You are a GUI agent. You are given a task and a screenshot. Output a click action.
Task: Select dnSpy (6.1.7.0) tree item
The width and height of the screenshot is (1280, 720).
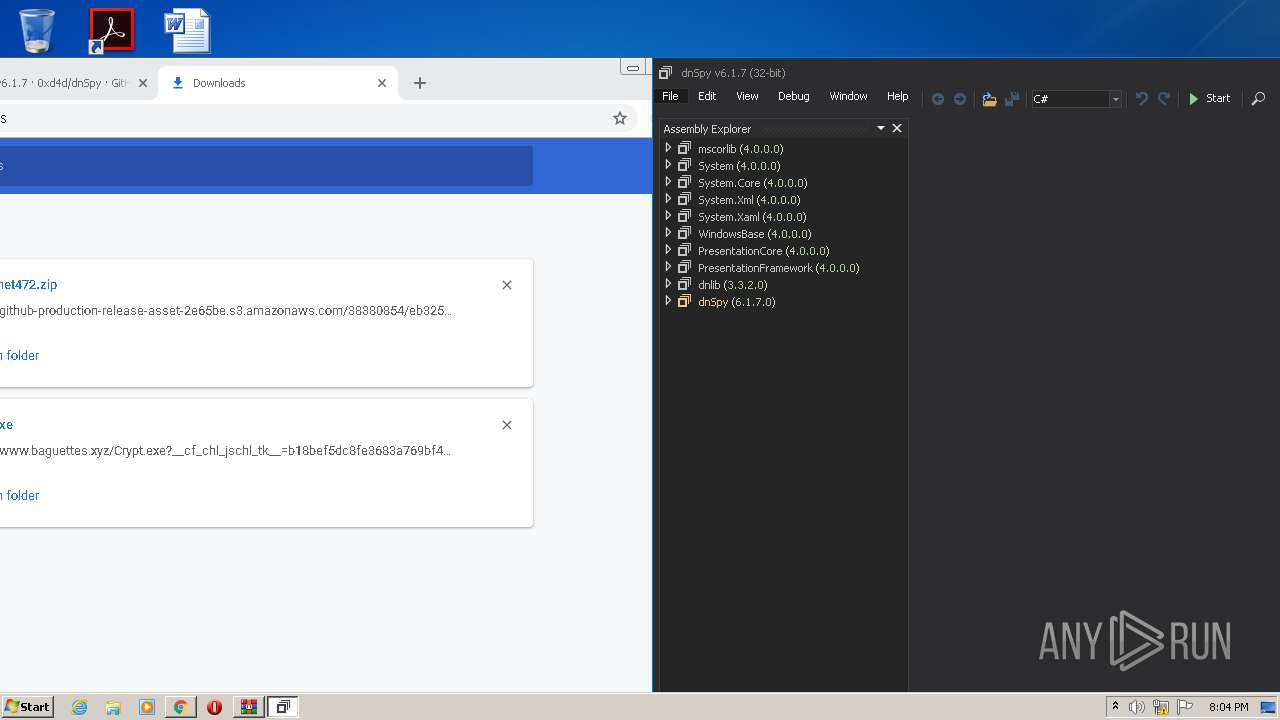(736, 302)
